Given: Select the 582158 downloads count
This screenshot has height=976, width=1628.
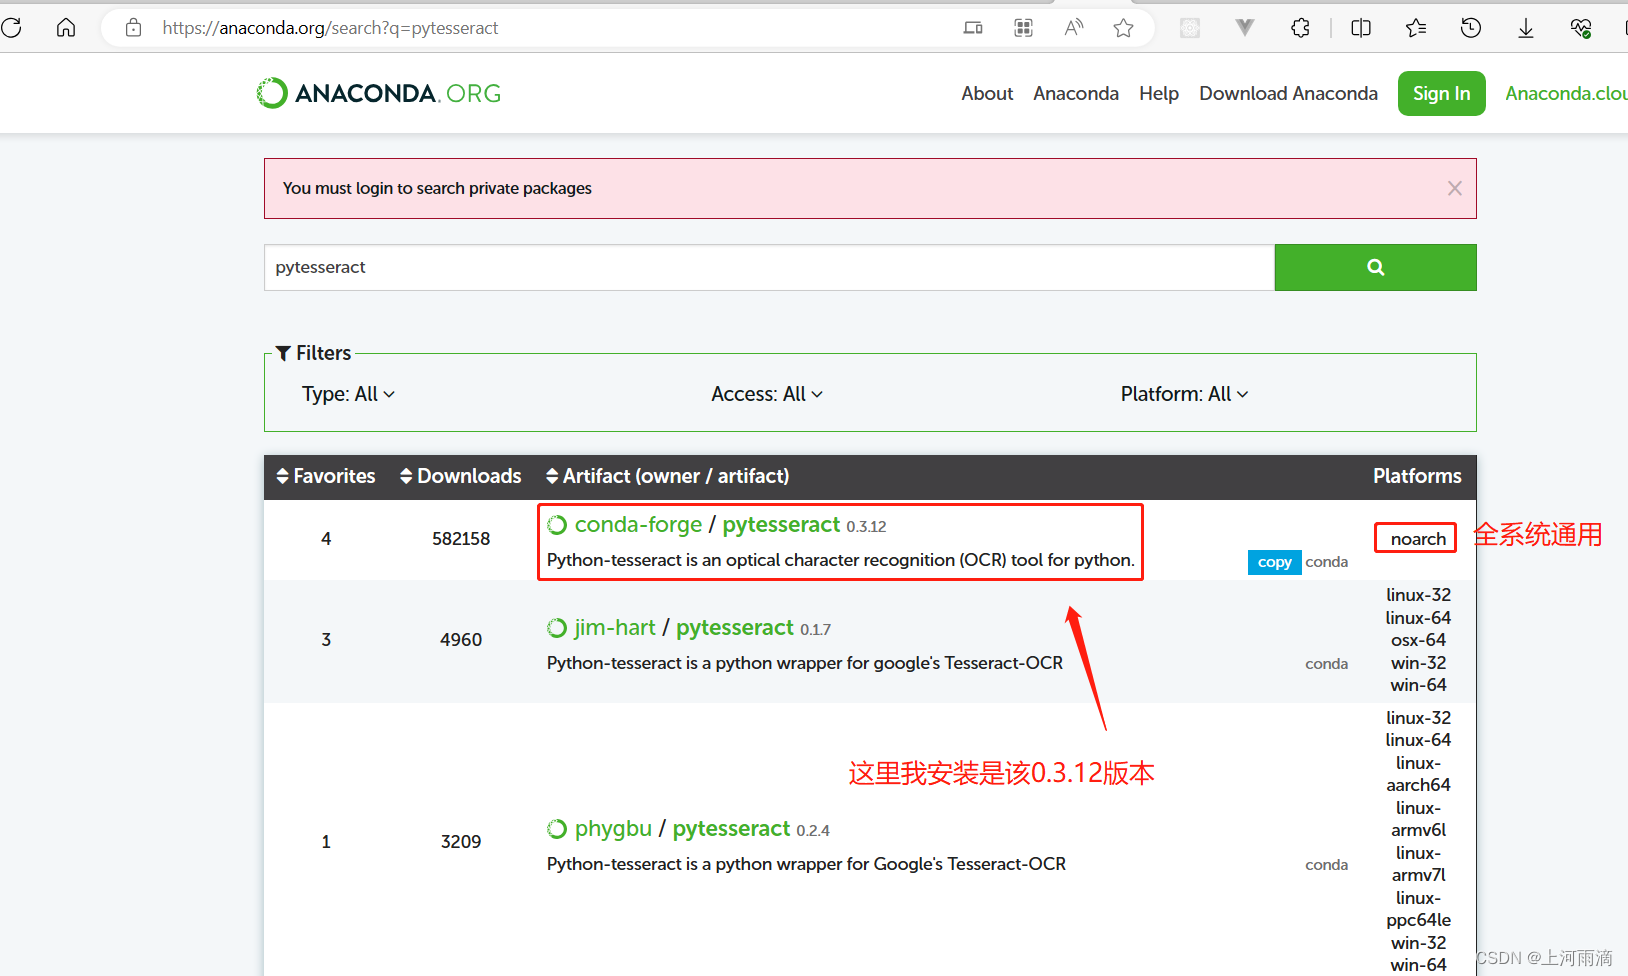Looking at the screenshot, I should coord(461,539).
